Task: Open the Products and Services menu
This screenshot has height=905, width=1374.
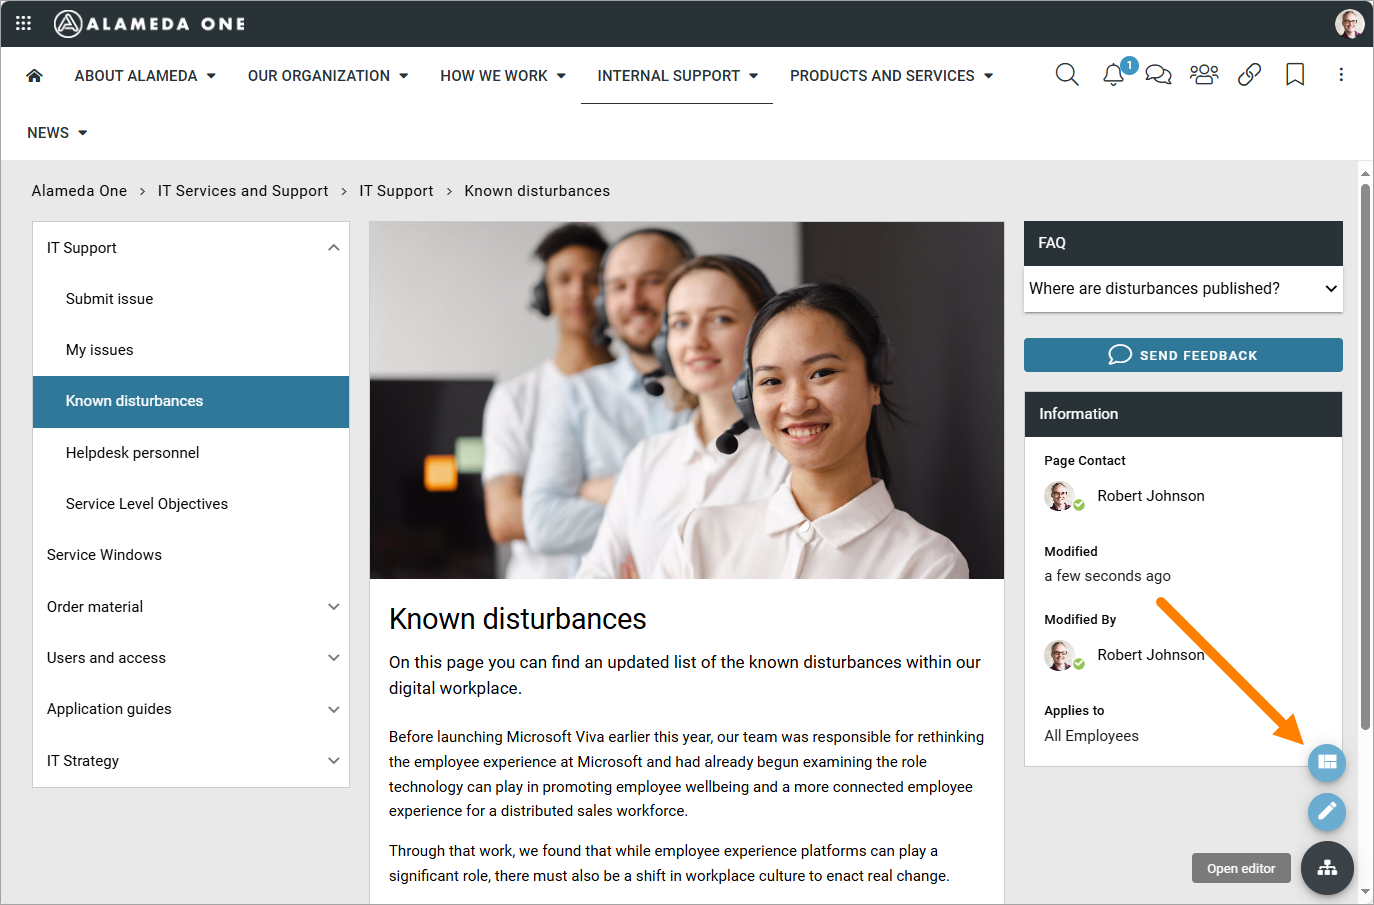Action: [891, 76]
